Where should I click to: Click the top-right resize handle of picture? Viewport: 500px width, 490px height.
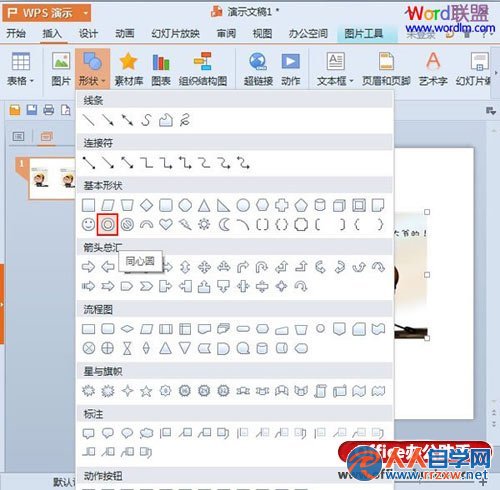click(x=427, y=212)
